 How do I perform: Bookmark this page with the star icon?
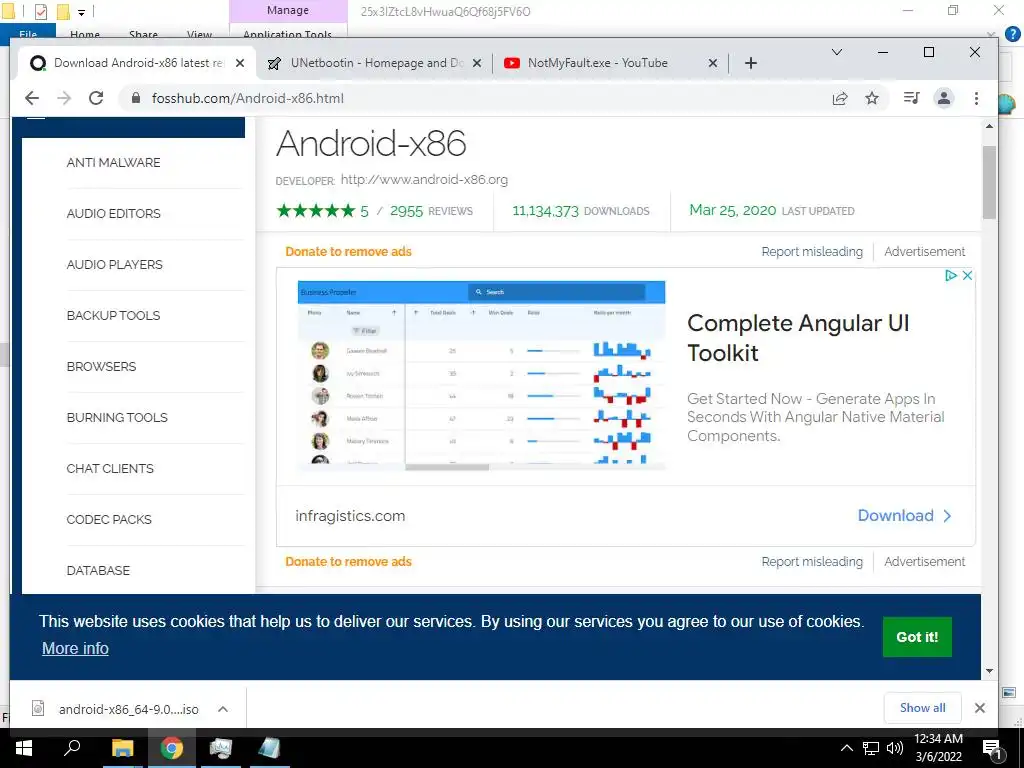pos(872,98)
